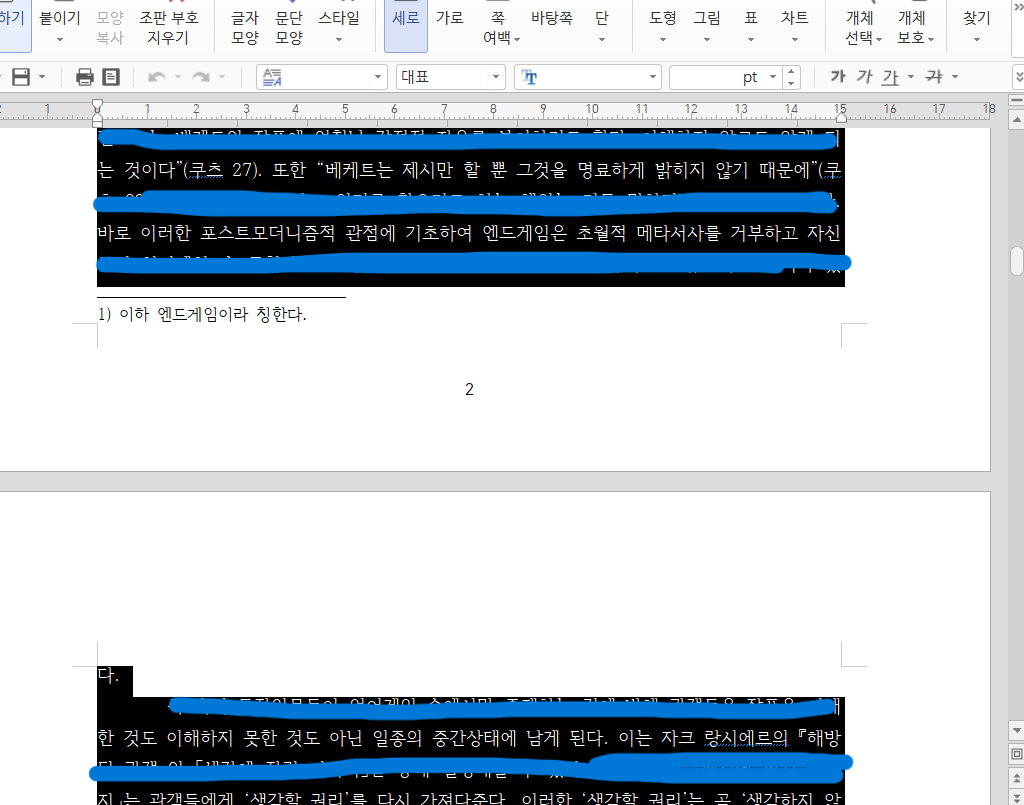Image resolution: width=1024 pixels, height=805 pixels.
Task: Click the vertical scrollbar thumb
Action: tap(1017, 260)
